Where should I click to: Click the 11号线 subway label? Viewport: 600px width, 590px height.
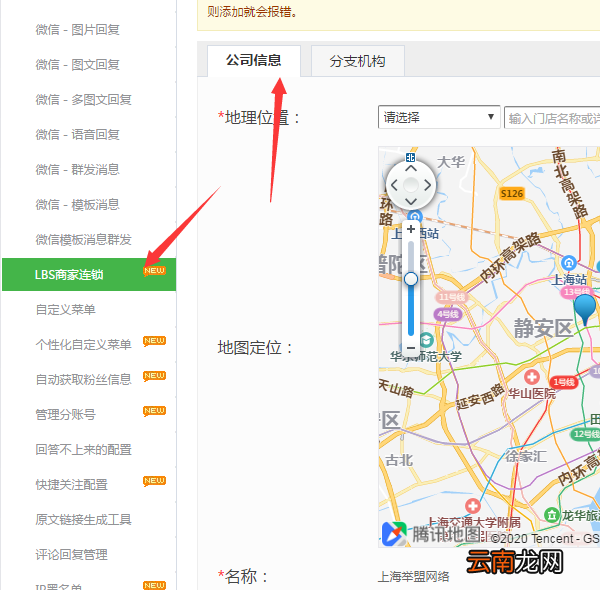point(452,297)
